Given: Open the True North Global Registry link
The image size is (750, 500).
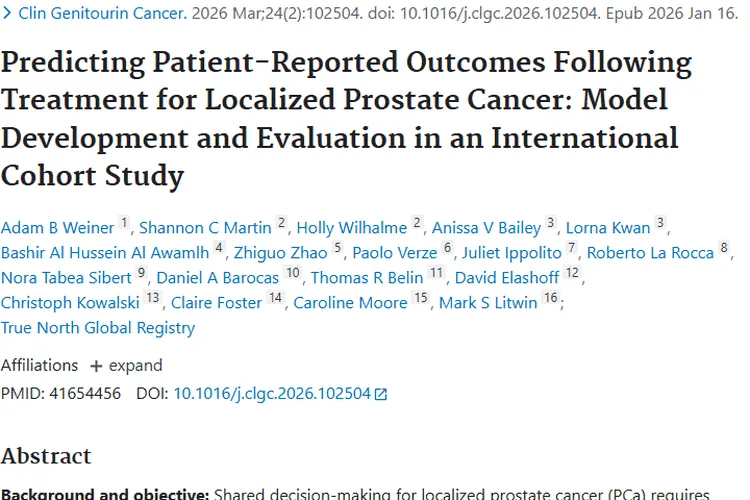Looking at the screenshot, I should (x=98, y=328).
